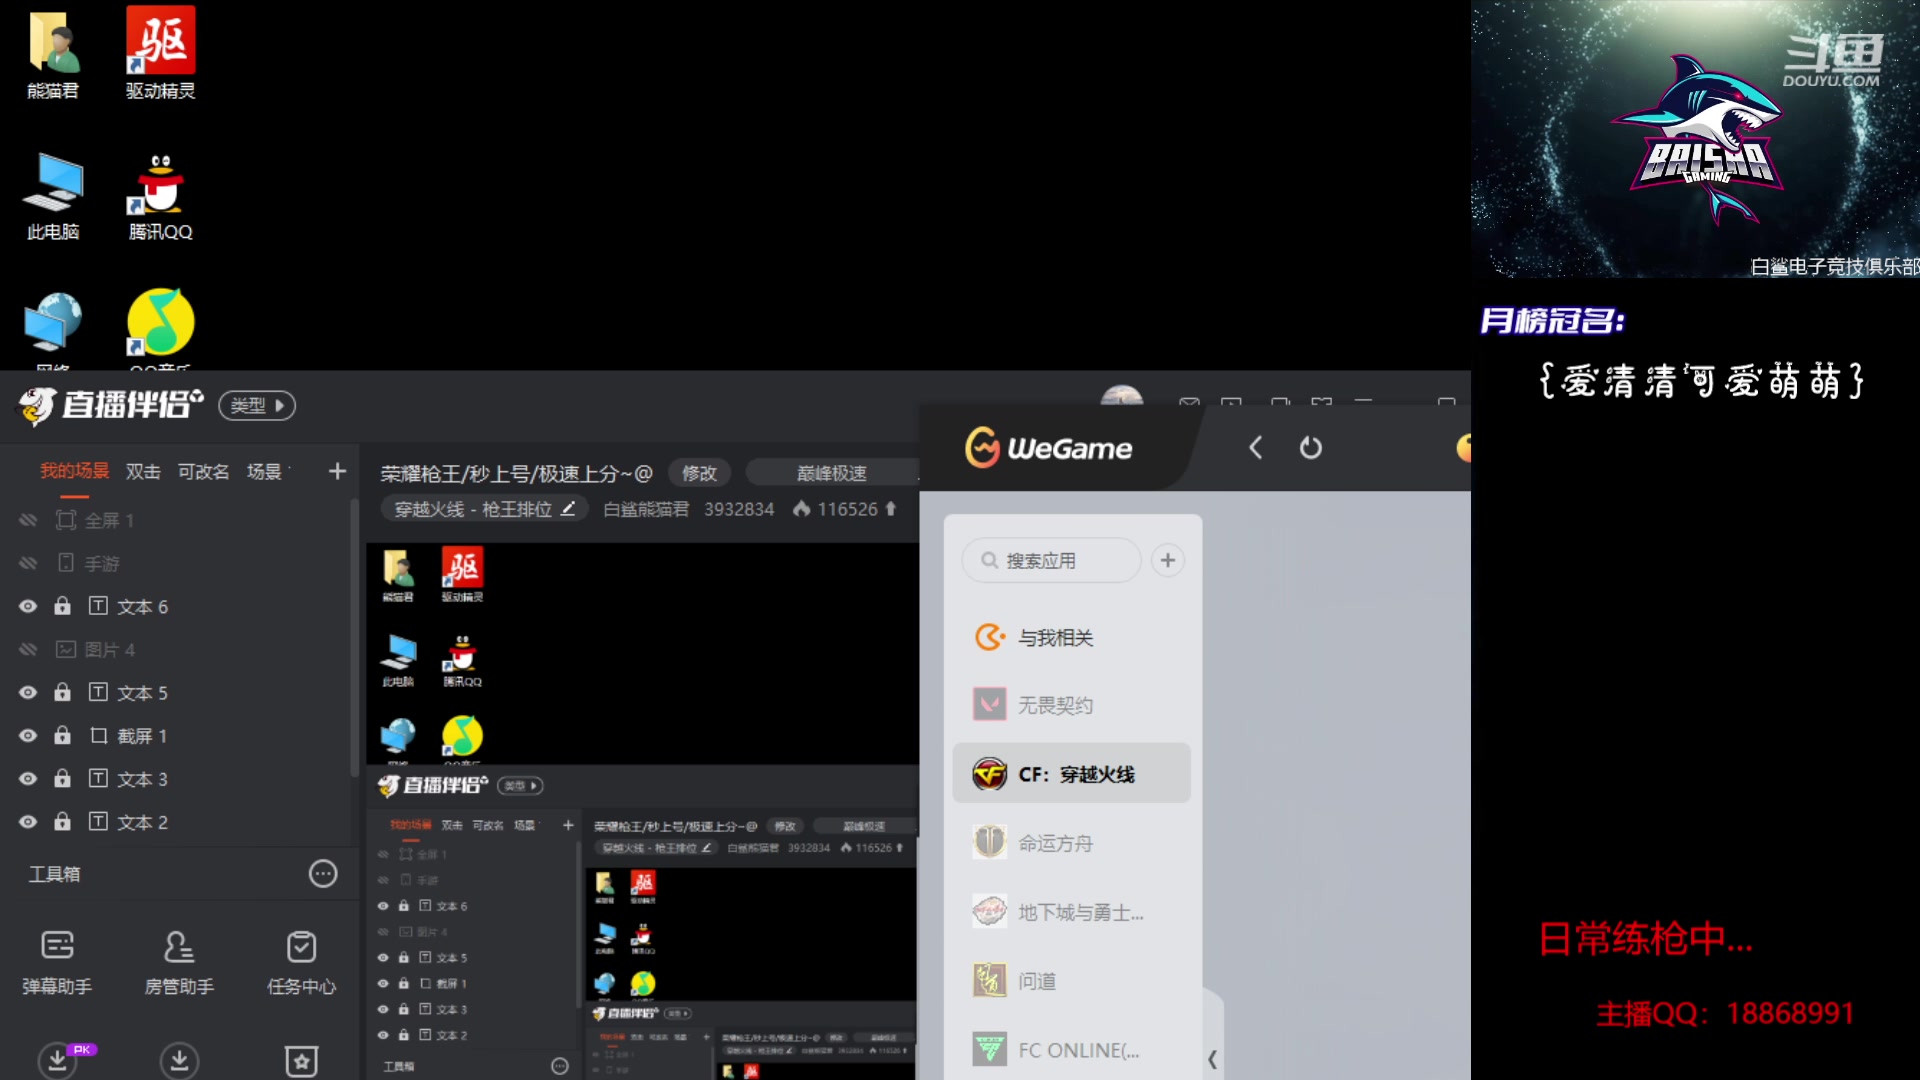The width and height of the screenshot is (1920, 1080).
Task: Hide the 截屏 1 source
Action: click(x=28, y=735)
